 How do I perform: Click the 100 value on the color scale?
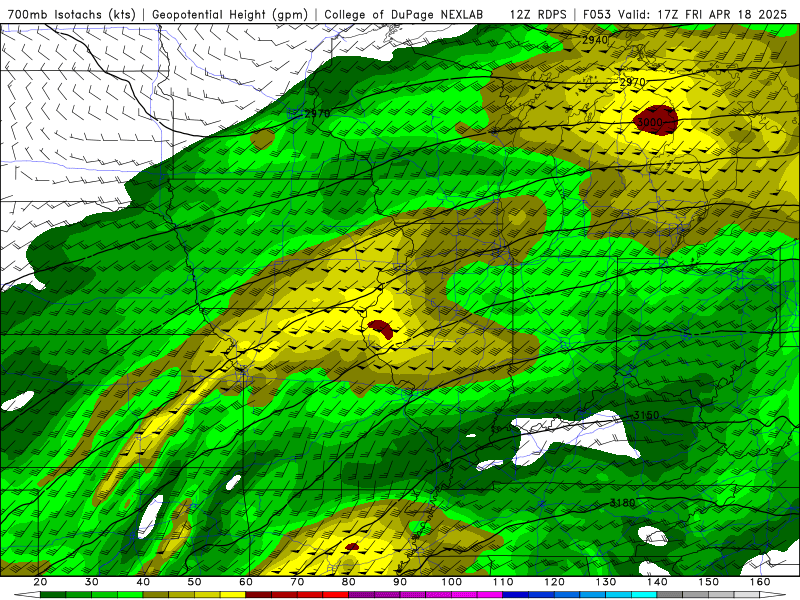coord(452,582)
